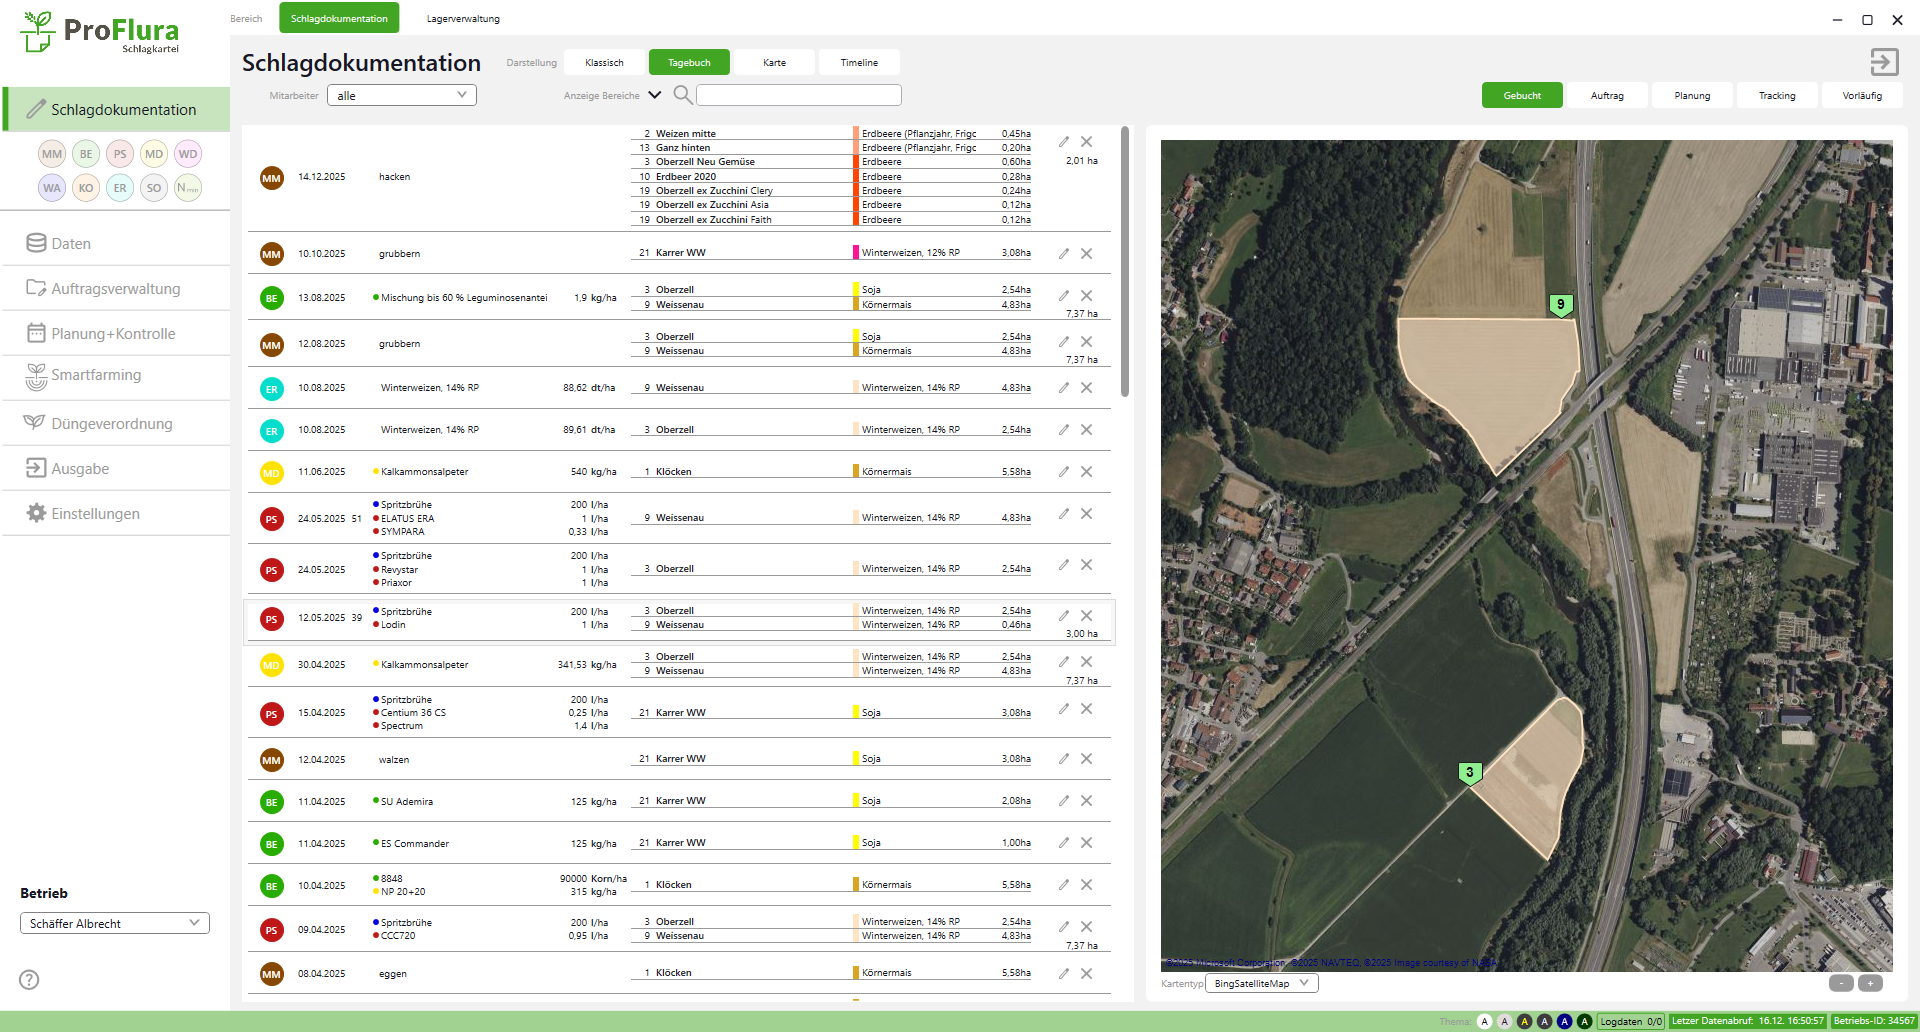This screenshot has height=1032, width=1920.
Task: Edit the 10.10.2025 grubbern entry via pencil
Action: [x=1064, y=254]
